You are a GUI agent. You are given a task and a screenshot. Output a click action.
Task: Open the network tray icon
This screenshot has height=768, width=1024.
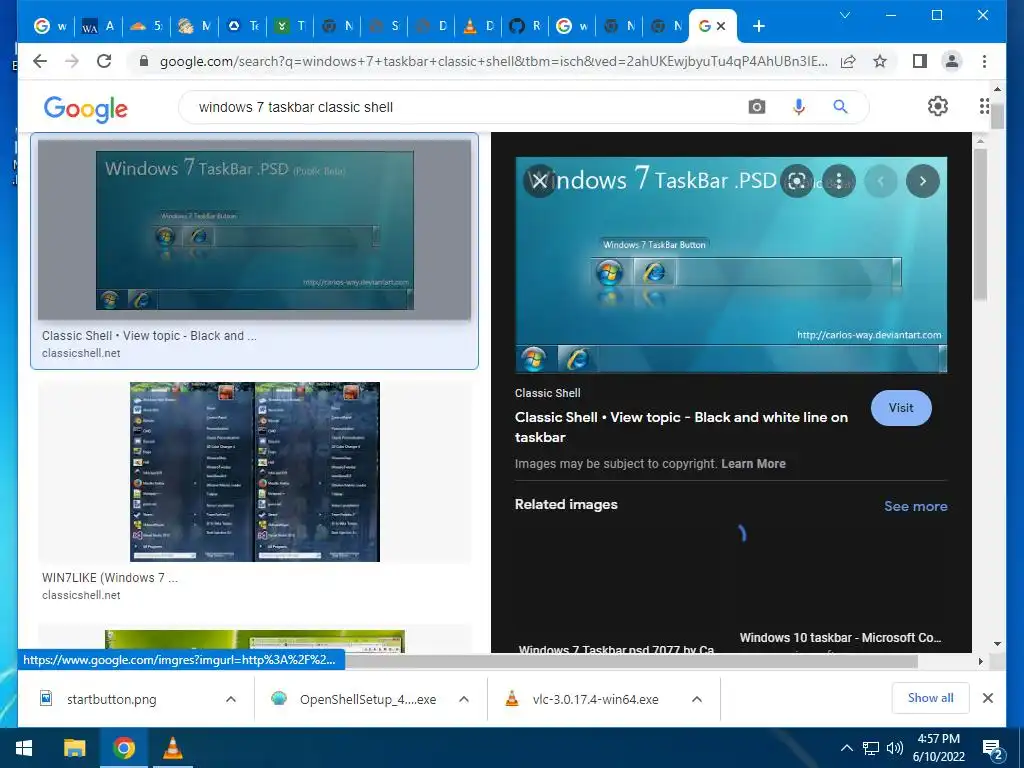(871, 748)
